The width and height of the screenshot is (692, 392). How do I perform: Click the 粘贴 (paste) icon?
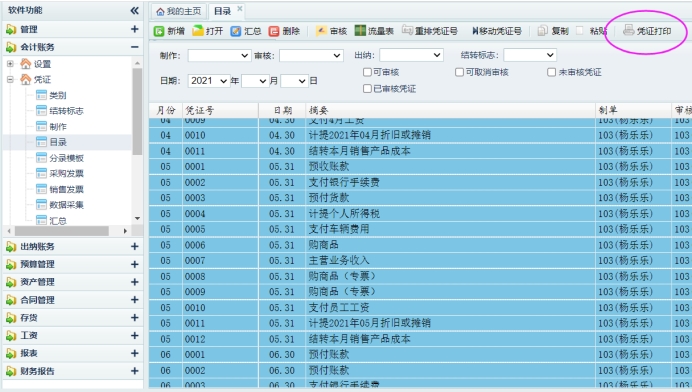point(580,31)
